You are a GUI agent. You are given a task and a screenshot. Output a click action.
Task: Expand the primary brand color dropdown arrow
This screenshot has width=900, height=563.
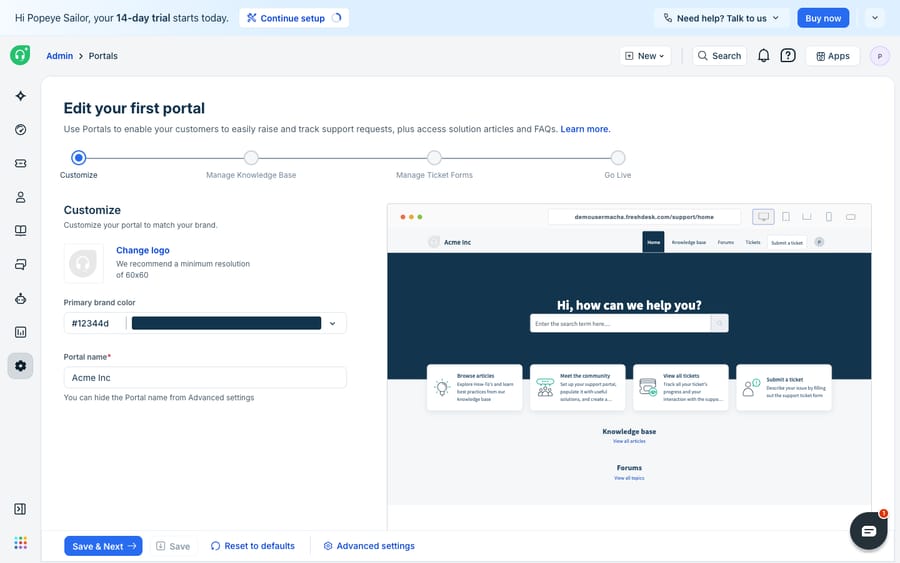click(332, 324)
